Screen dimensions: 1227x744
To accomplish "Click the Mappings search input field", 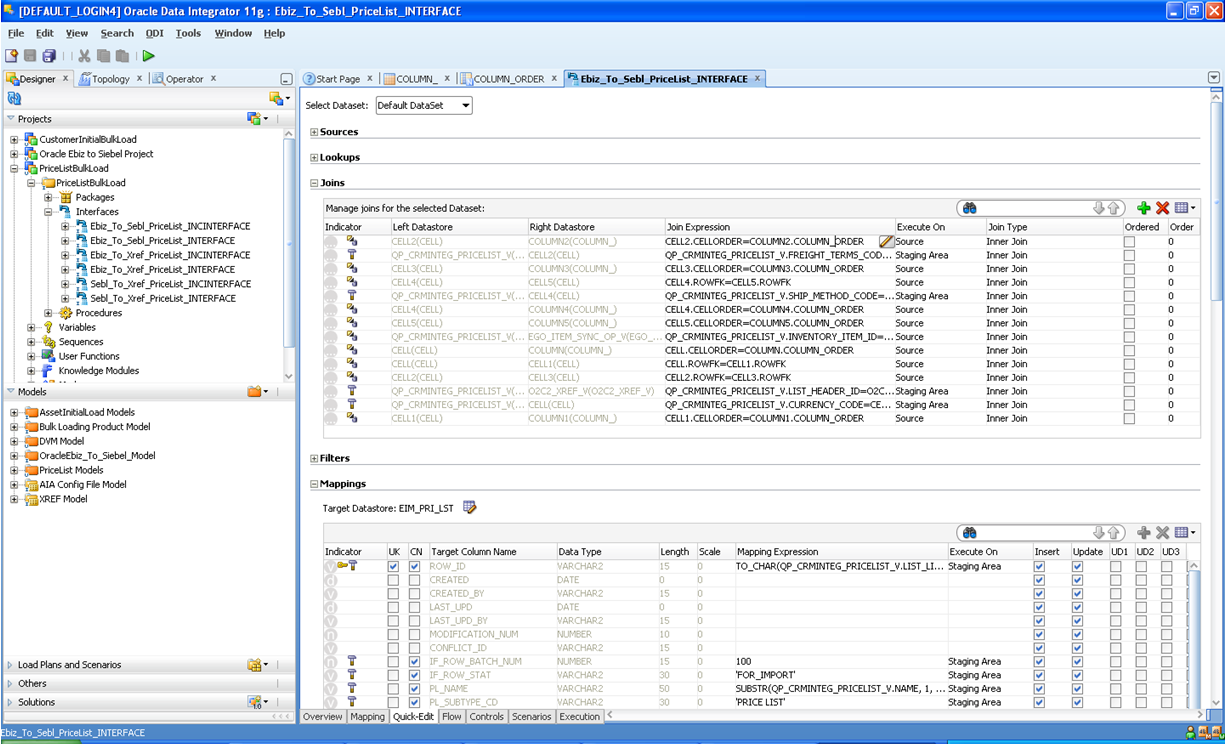I will [1033, 533].
